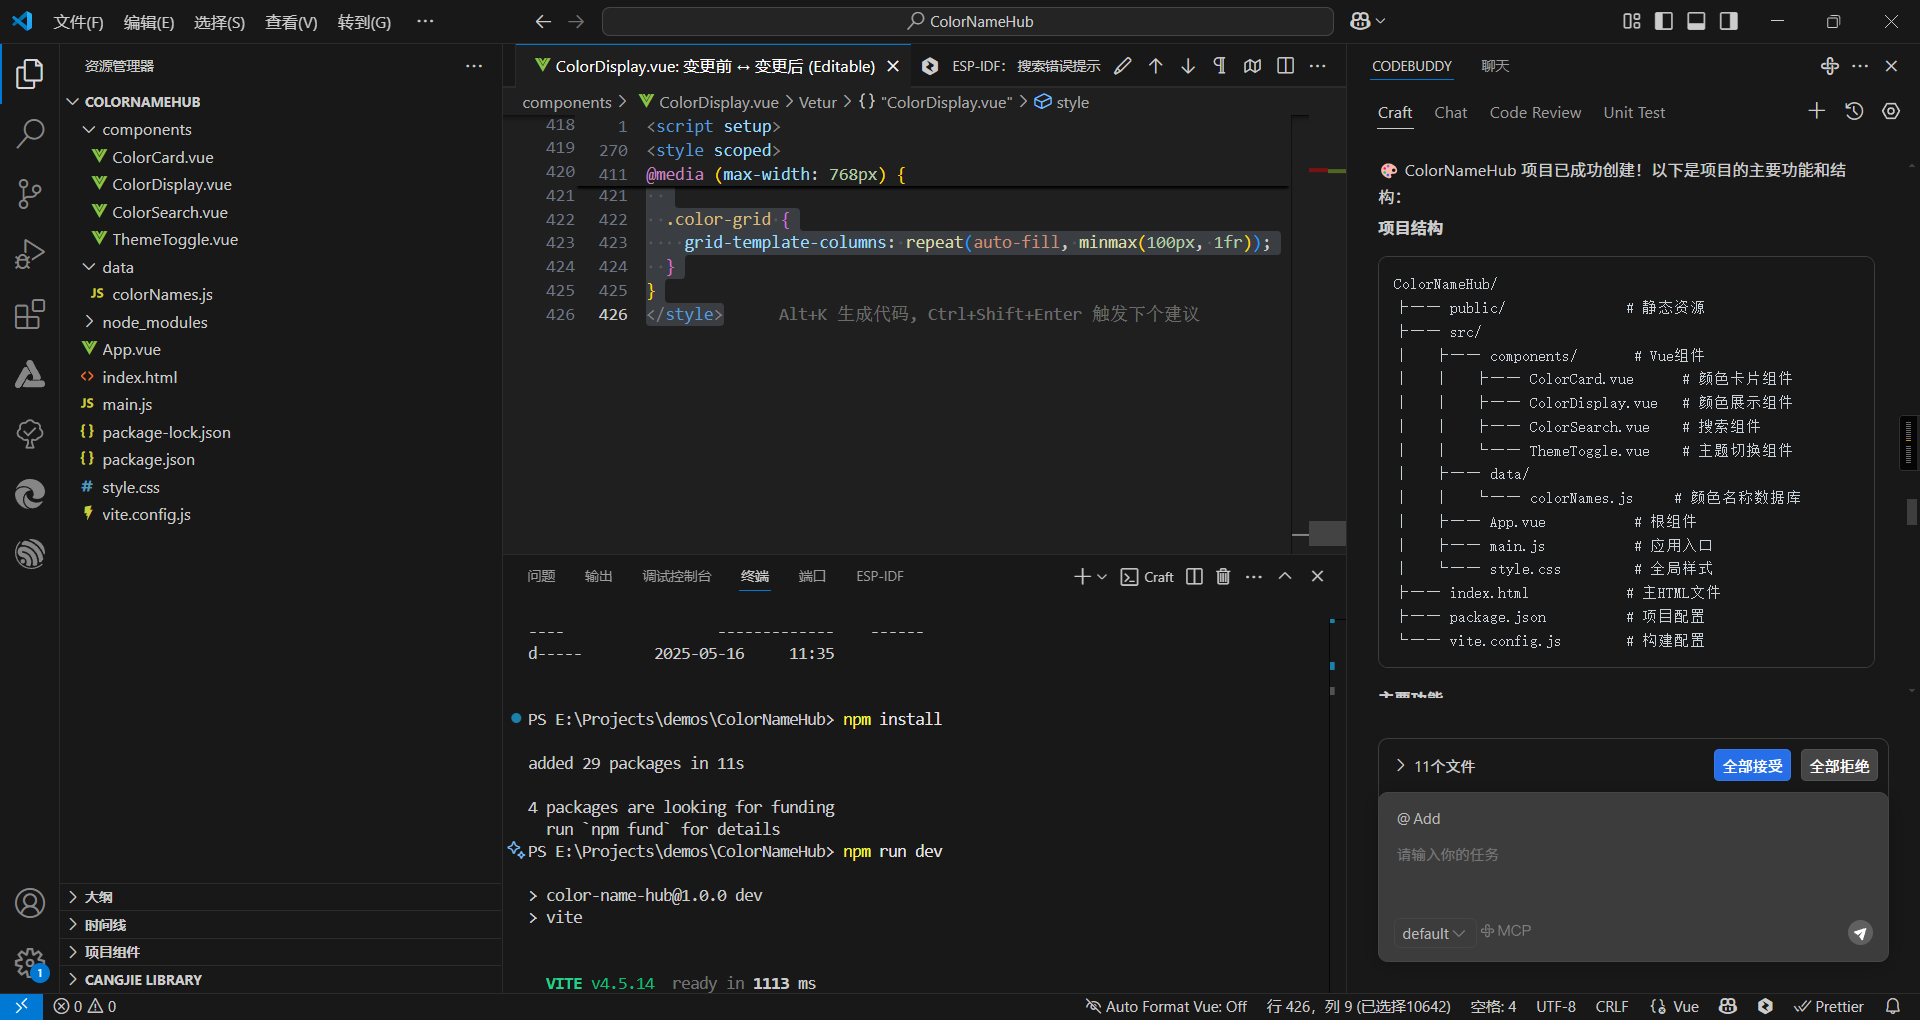Toggle Auto Format Vue status item
Image resolution: width=1920 pixels, height=1020 pixels.
pos(1166,1007)
